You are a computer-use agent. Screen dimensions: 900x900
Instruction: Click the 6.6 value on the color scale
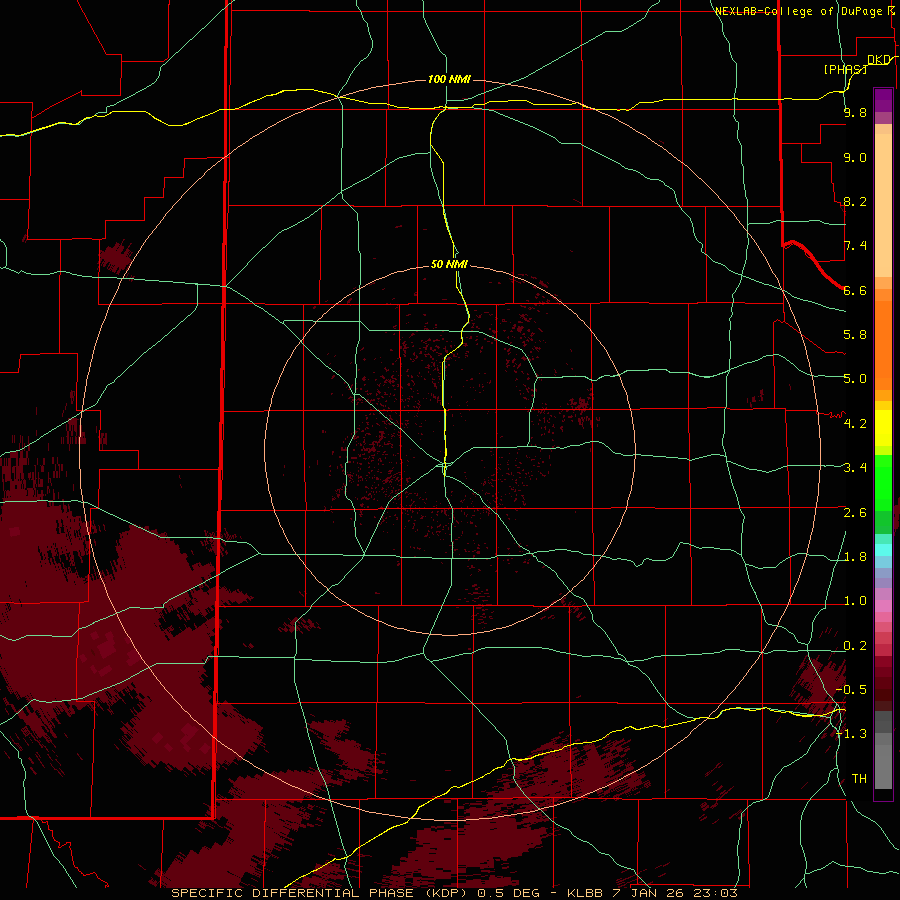point(855,290)
